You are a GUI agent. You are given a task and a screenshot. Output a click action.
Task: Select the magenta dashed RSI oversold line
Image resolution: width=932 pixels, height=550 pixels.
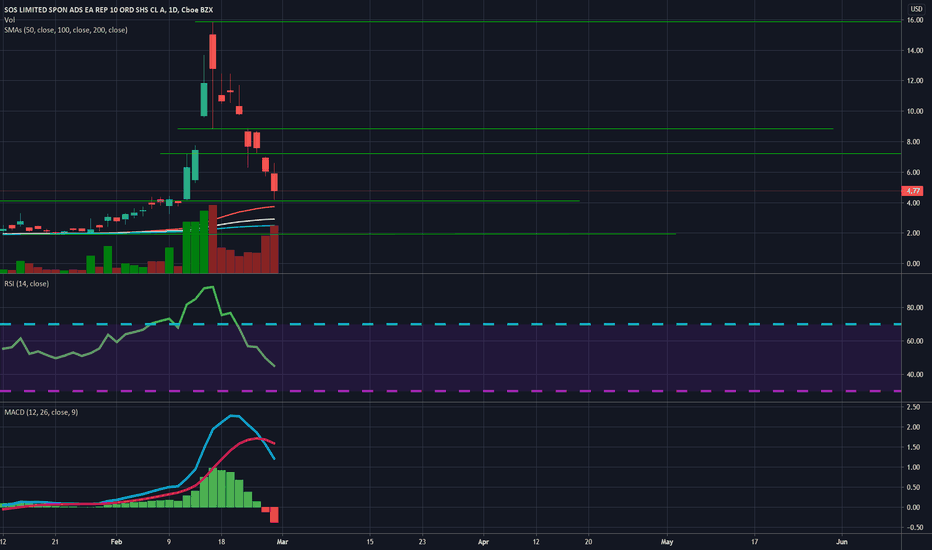(451, 391)
